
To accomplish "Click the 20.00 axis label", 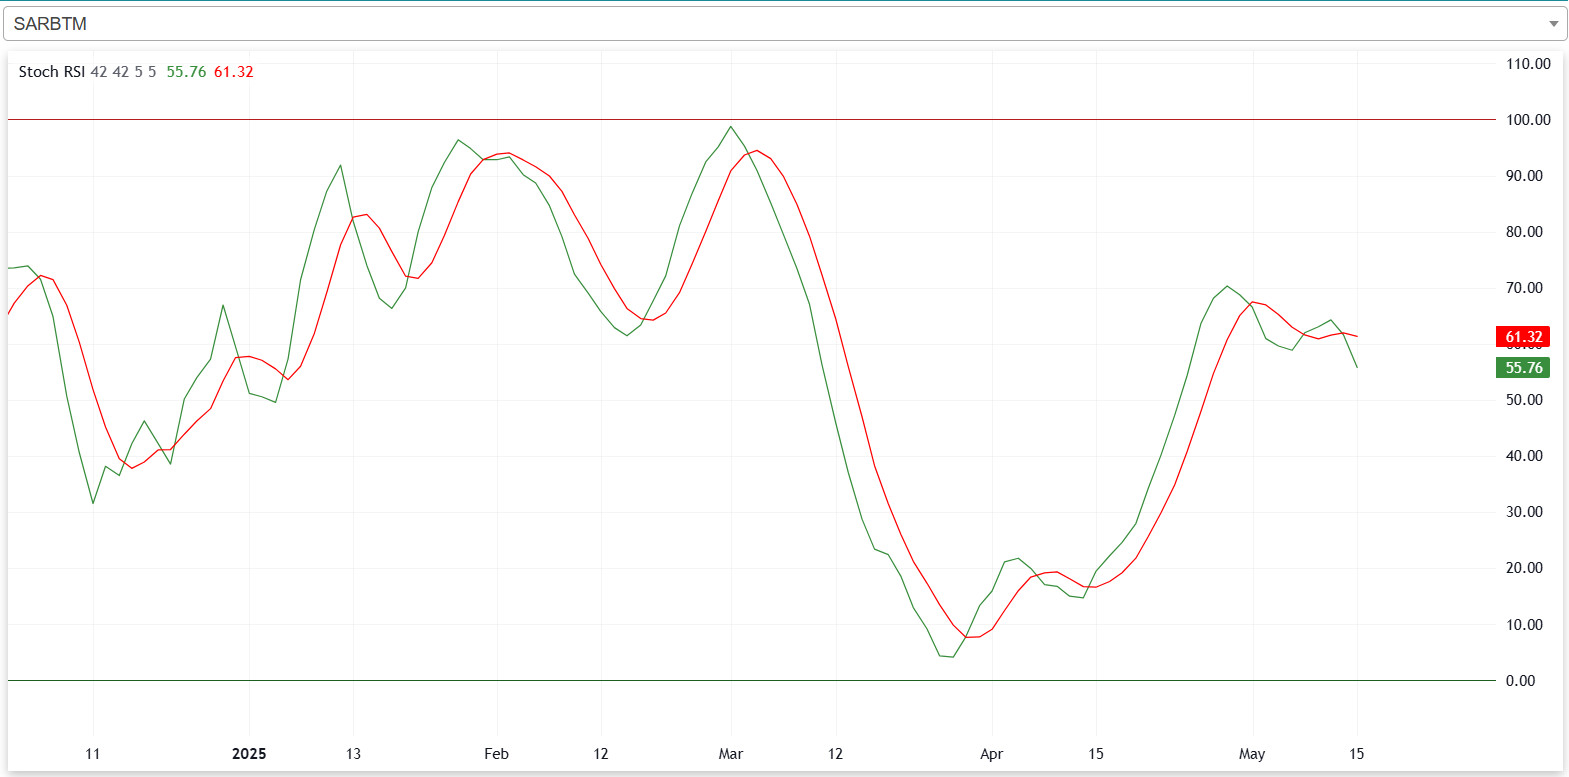I will [1524, 568].
